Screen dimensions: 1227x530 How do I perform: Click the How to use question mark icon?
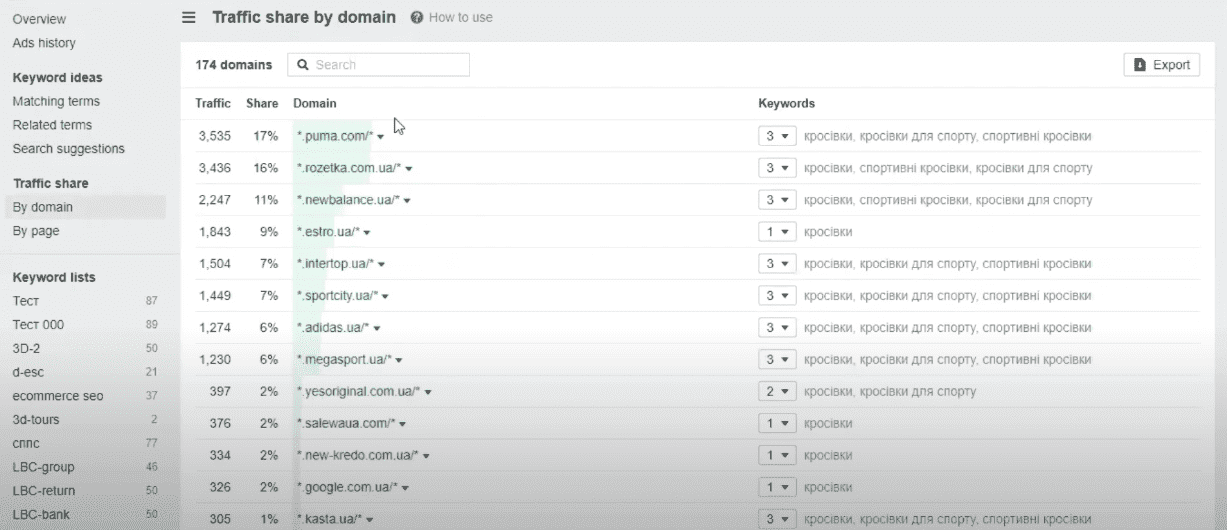pyautogui.click(x=416, y=18)
